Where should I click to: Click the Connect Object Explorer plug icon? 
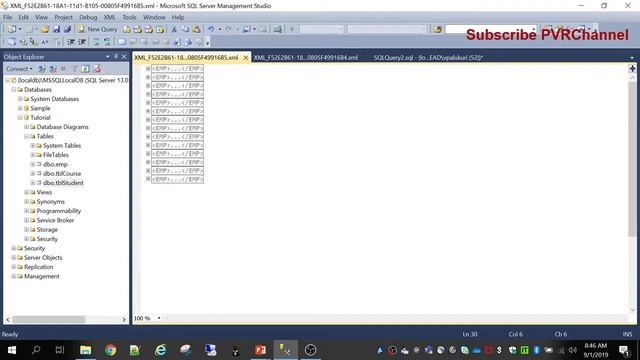click(42, 69)
